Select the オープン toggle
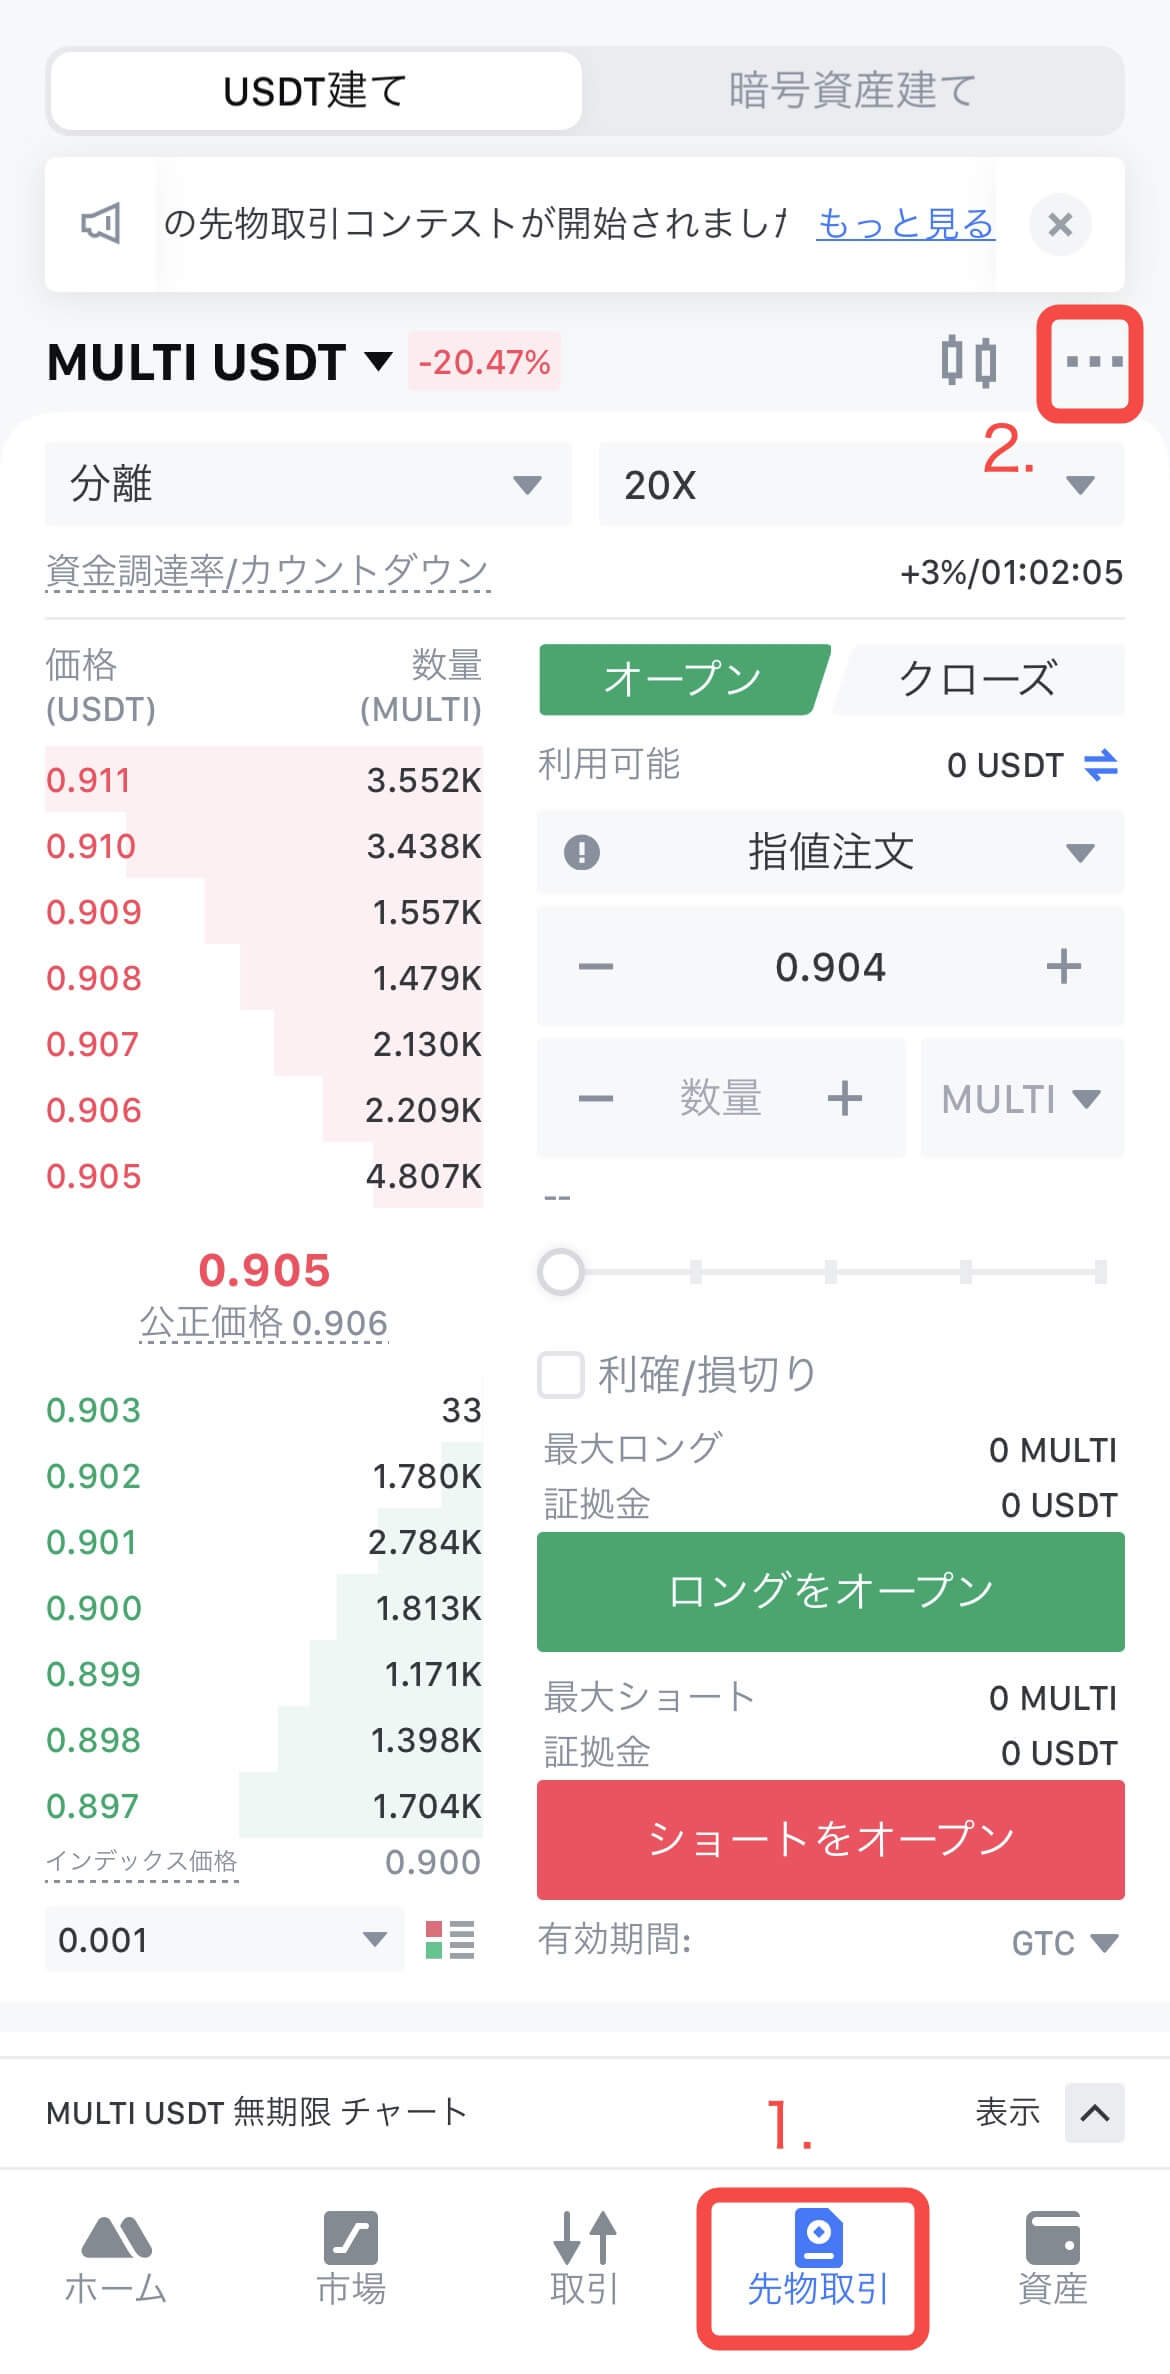The height and width of the screenshot is (2374, 1170). point(684,679)
